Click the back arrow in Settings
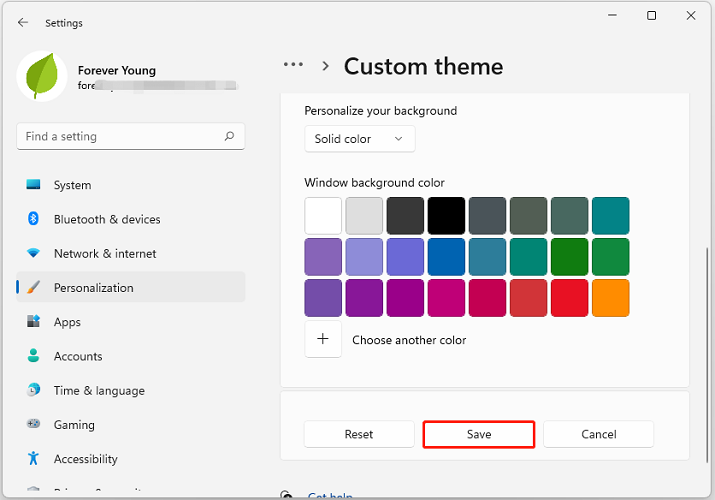715x500 pixels. click(x=23, y=22)
